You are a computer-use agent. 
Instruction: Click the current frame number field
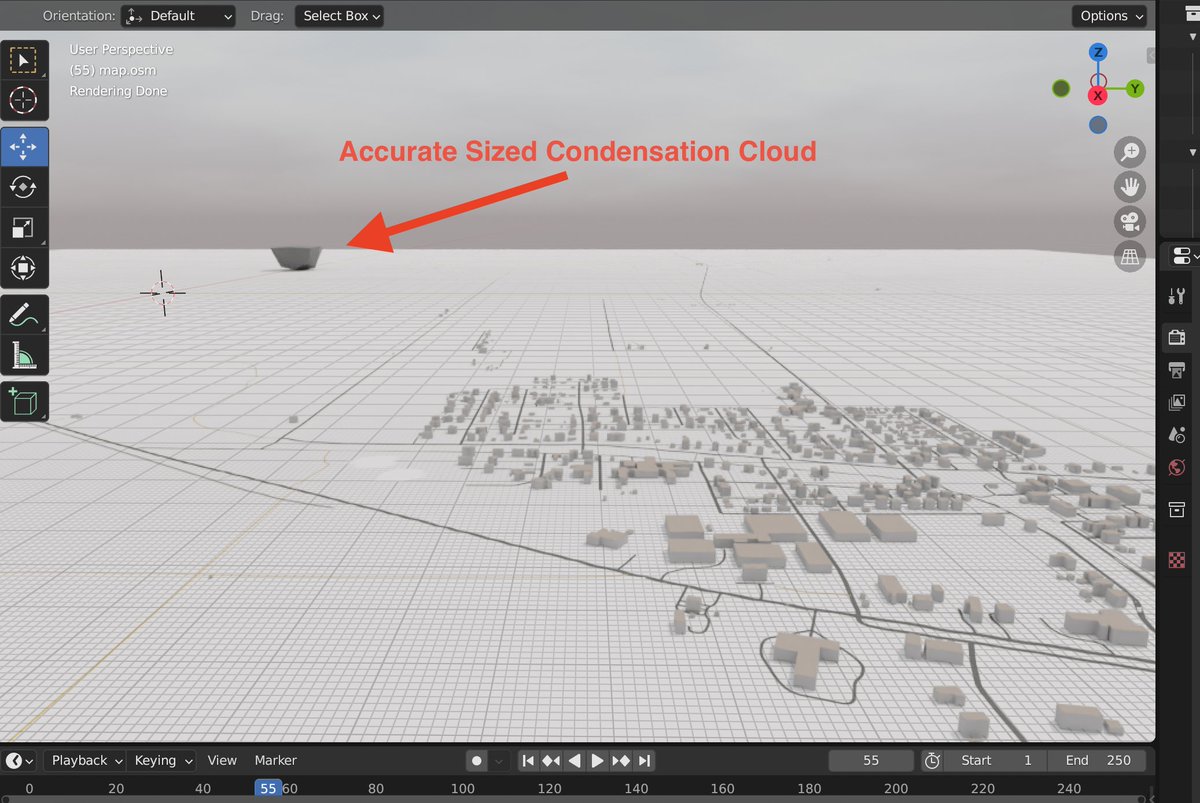pyautogui.click(x=871, y=760)
